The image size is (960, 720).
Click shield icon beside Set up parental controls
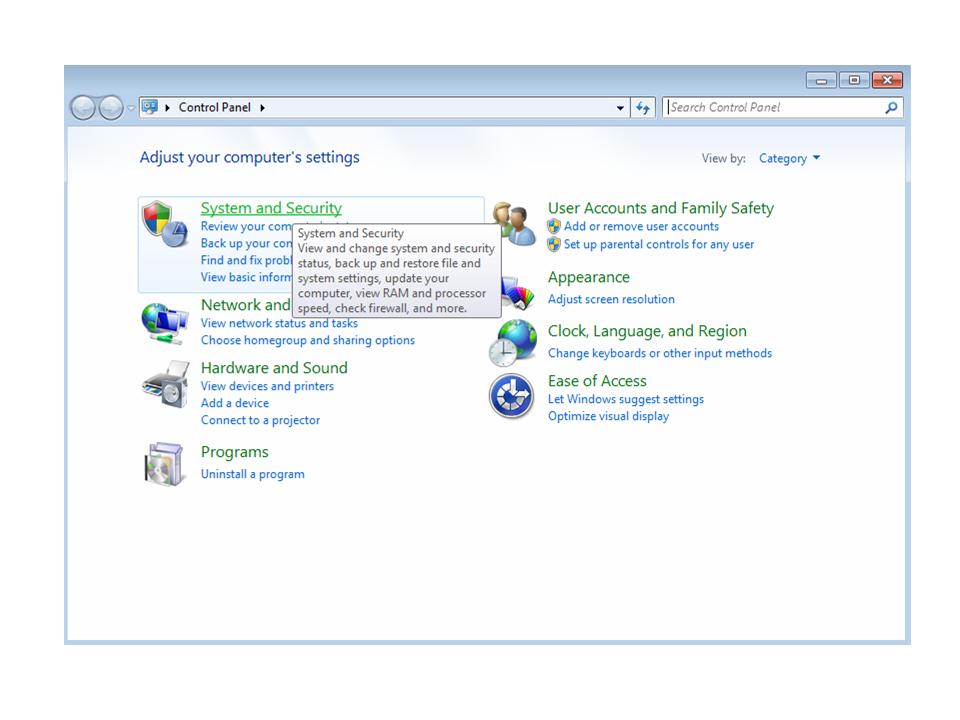(554, 244)
